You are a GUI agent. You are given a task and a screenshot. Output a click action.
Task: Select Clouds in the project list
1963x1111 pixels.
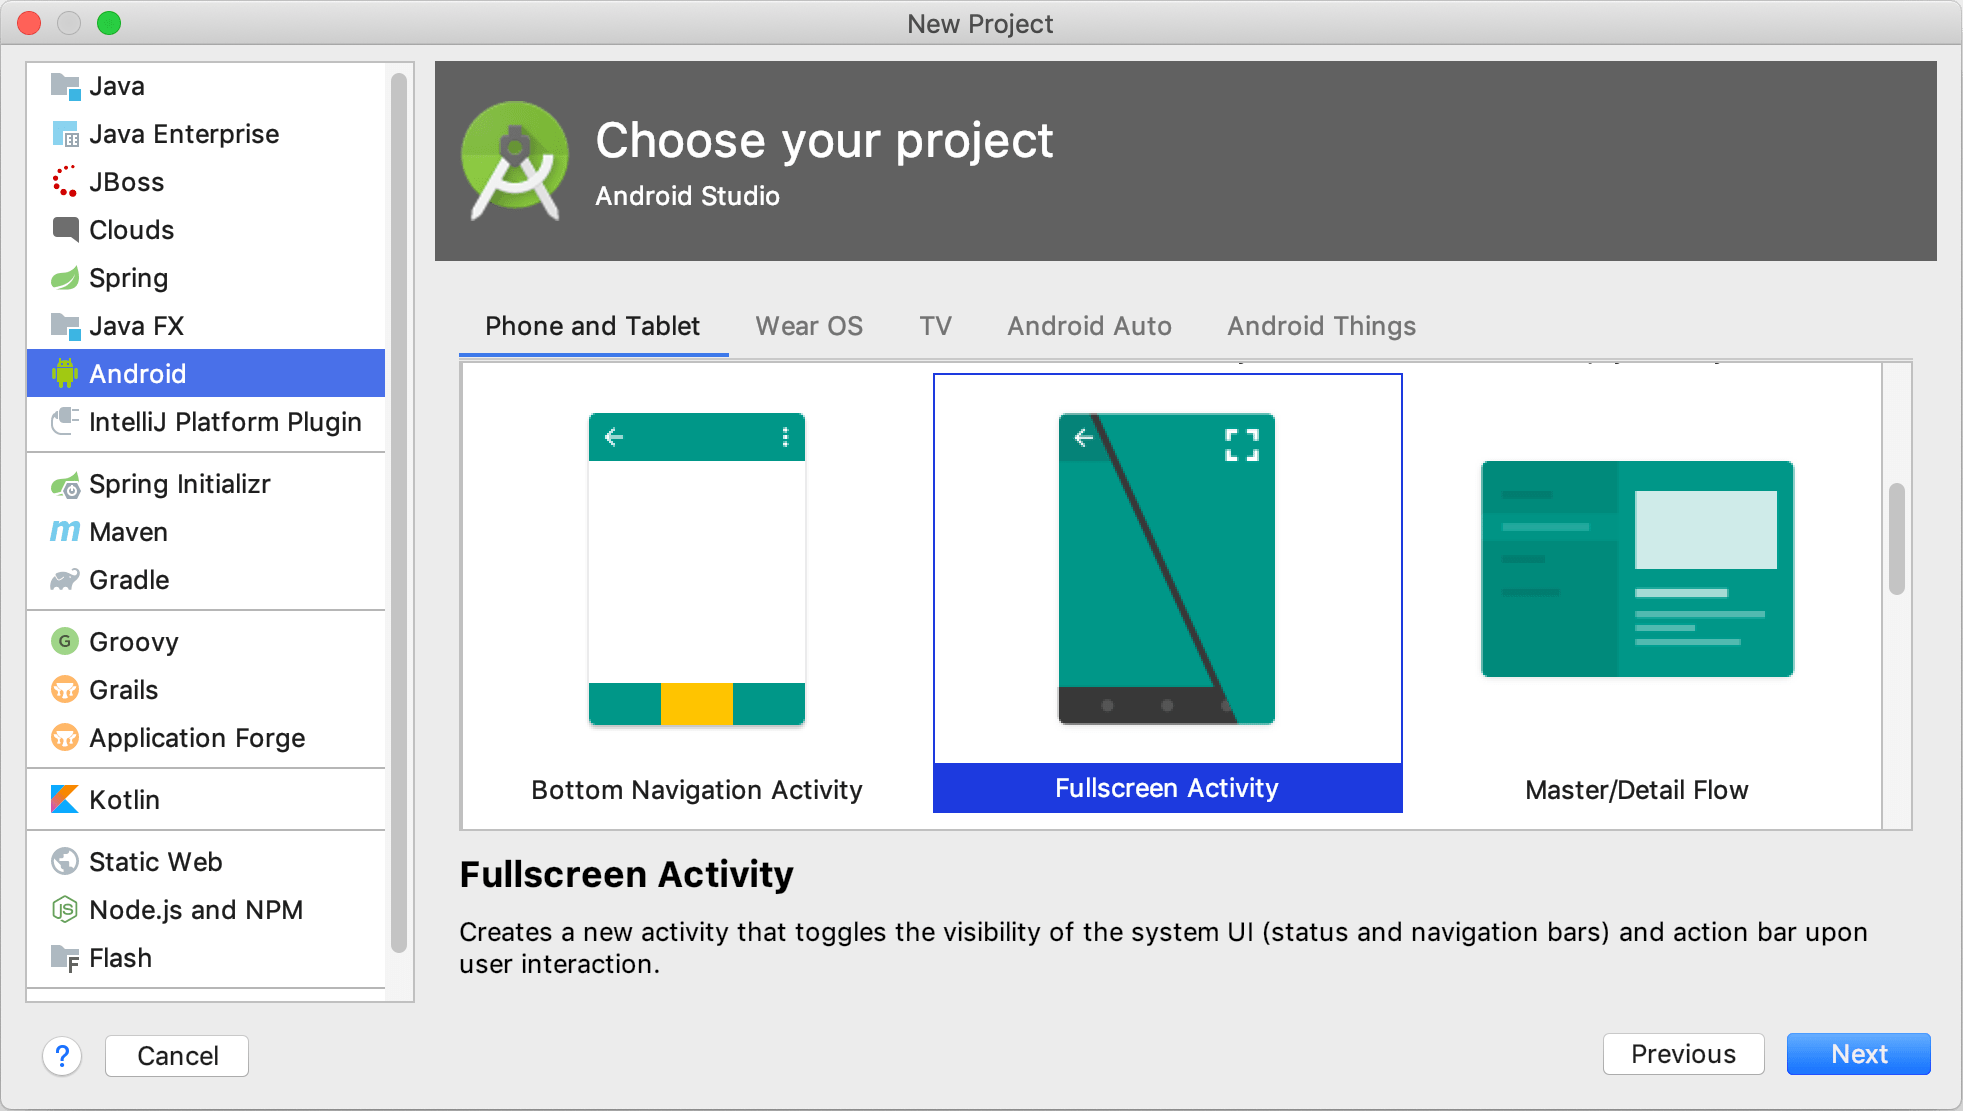(206, 230)
